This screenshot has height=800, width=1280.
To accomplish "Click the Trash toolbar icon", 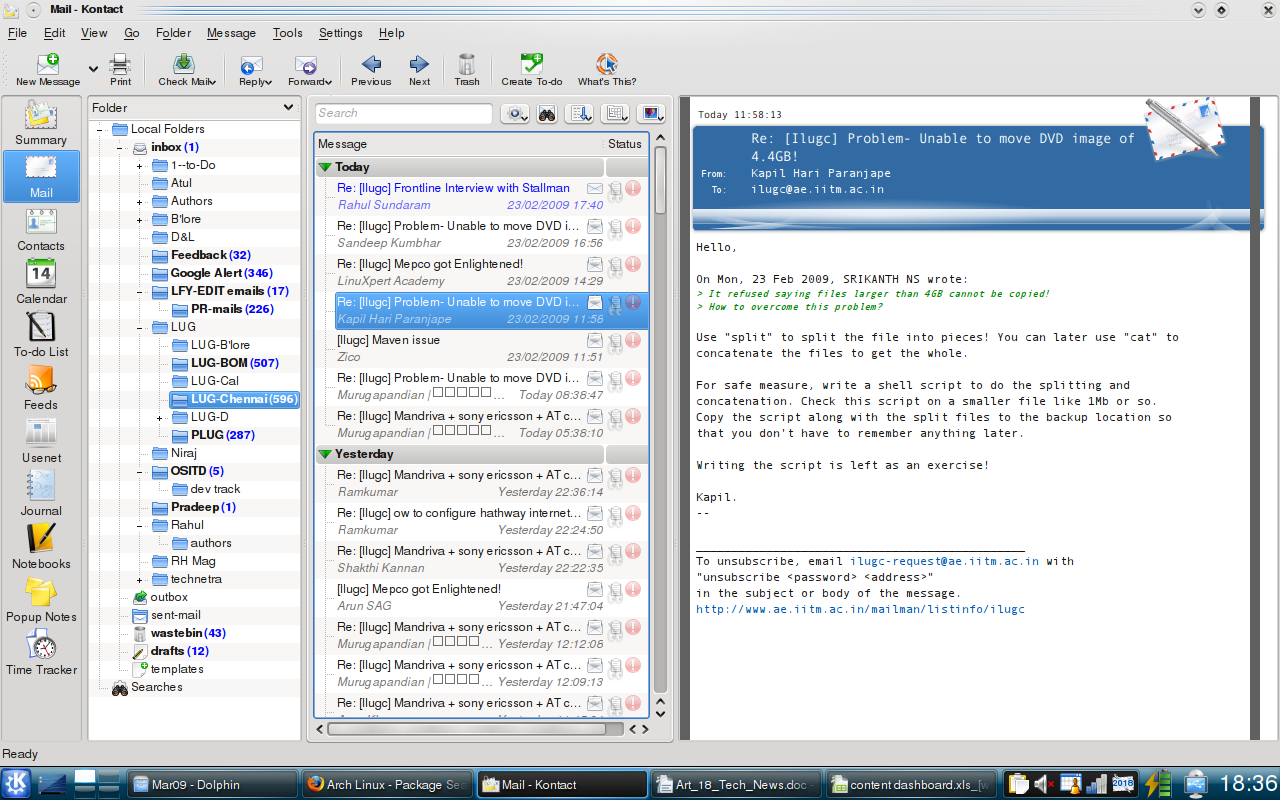I will (466, 66).
